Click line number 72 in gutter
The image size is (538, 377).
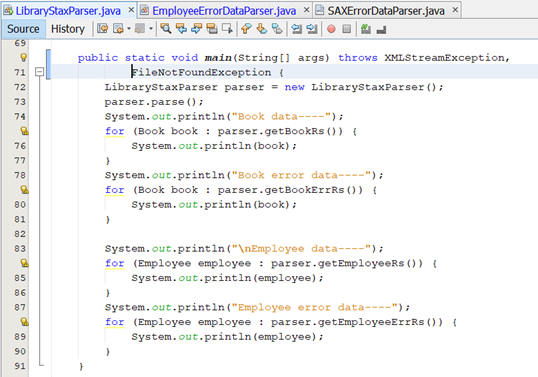pos(20,87)
